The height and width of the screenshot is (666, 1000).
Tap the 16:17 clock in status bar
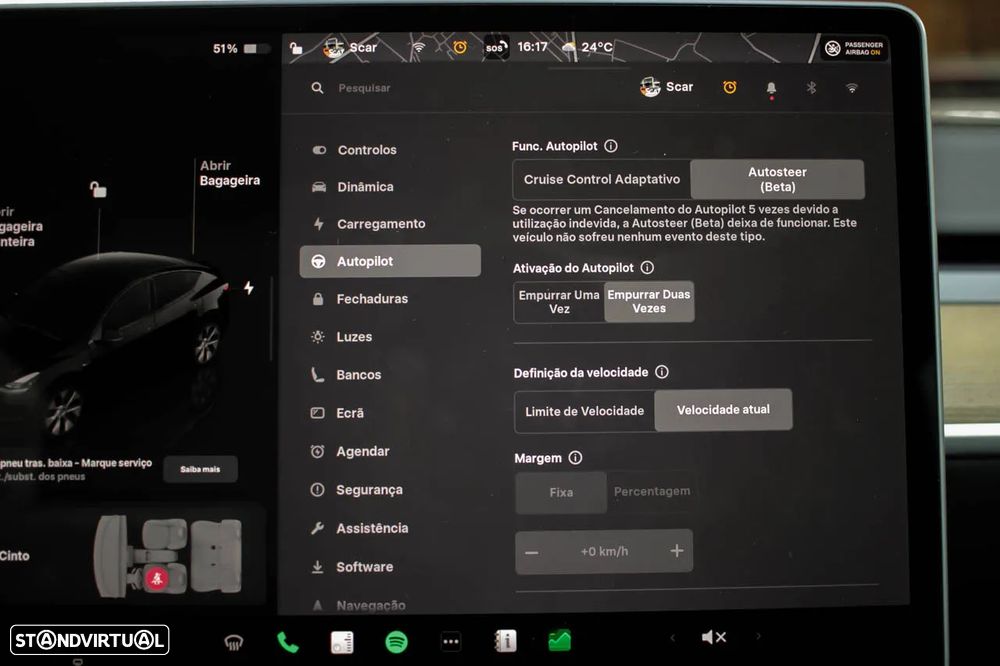click(533, 47)
